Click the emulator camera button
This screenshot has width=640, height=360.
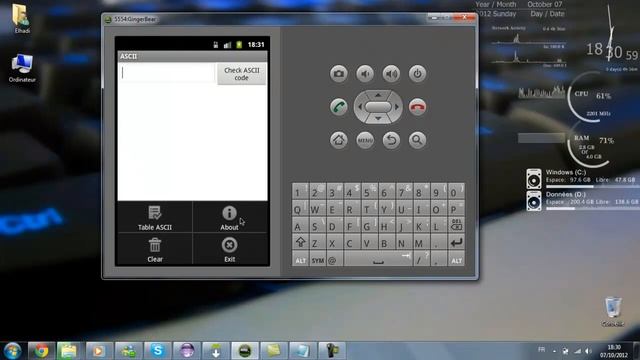(x=338, y=74)
